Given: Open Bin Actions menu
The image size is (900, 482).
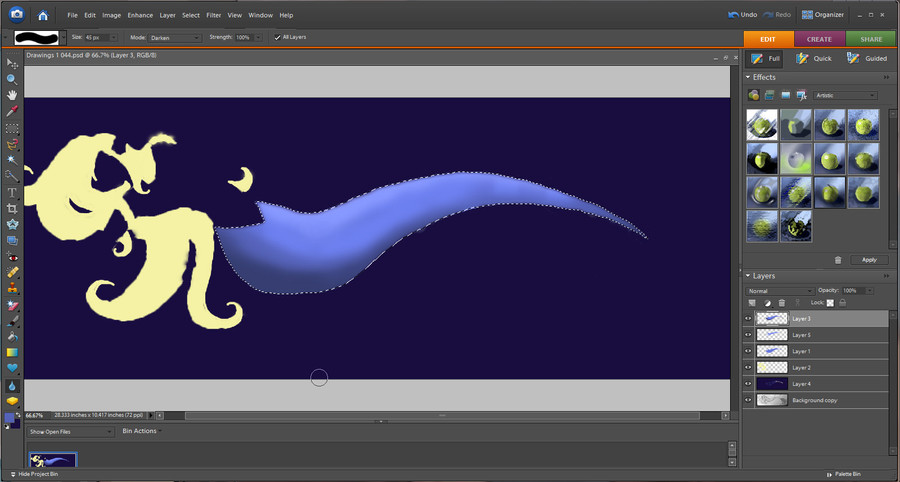Looking at the screenshot, I should point(141,431).
